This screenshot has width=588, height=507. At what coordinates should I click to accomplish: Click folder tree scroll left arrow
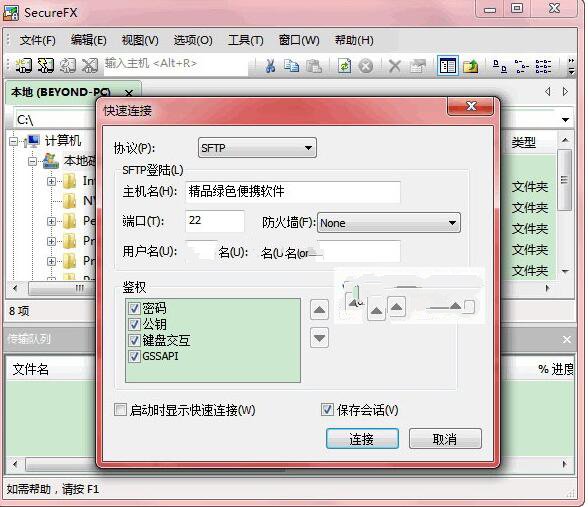[x=15, y=288]
